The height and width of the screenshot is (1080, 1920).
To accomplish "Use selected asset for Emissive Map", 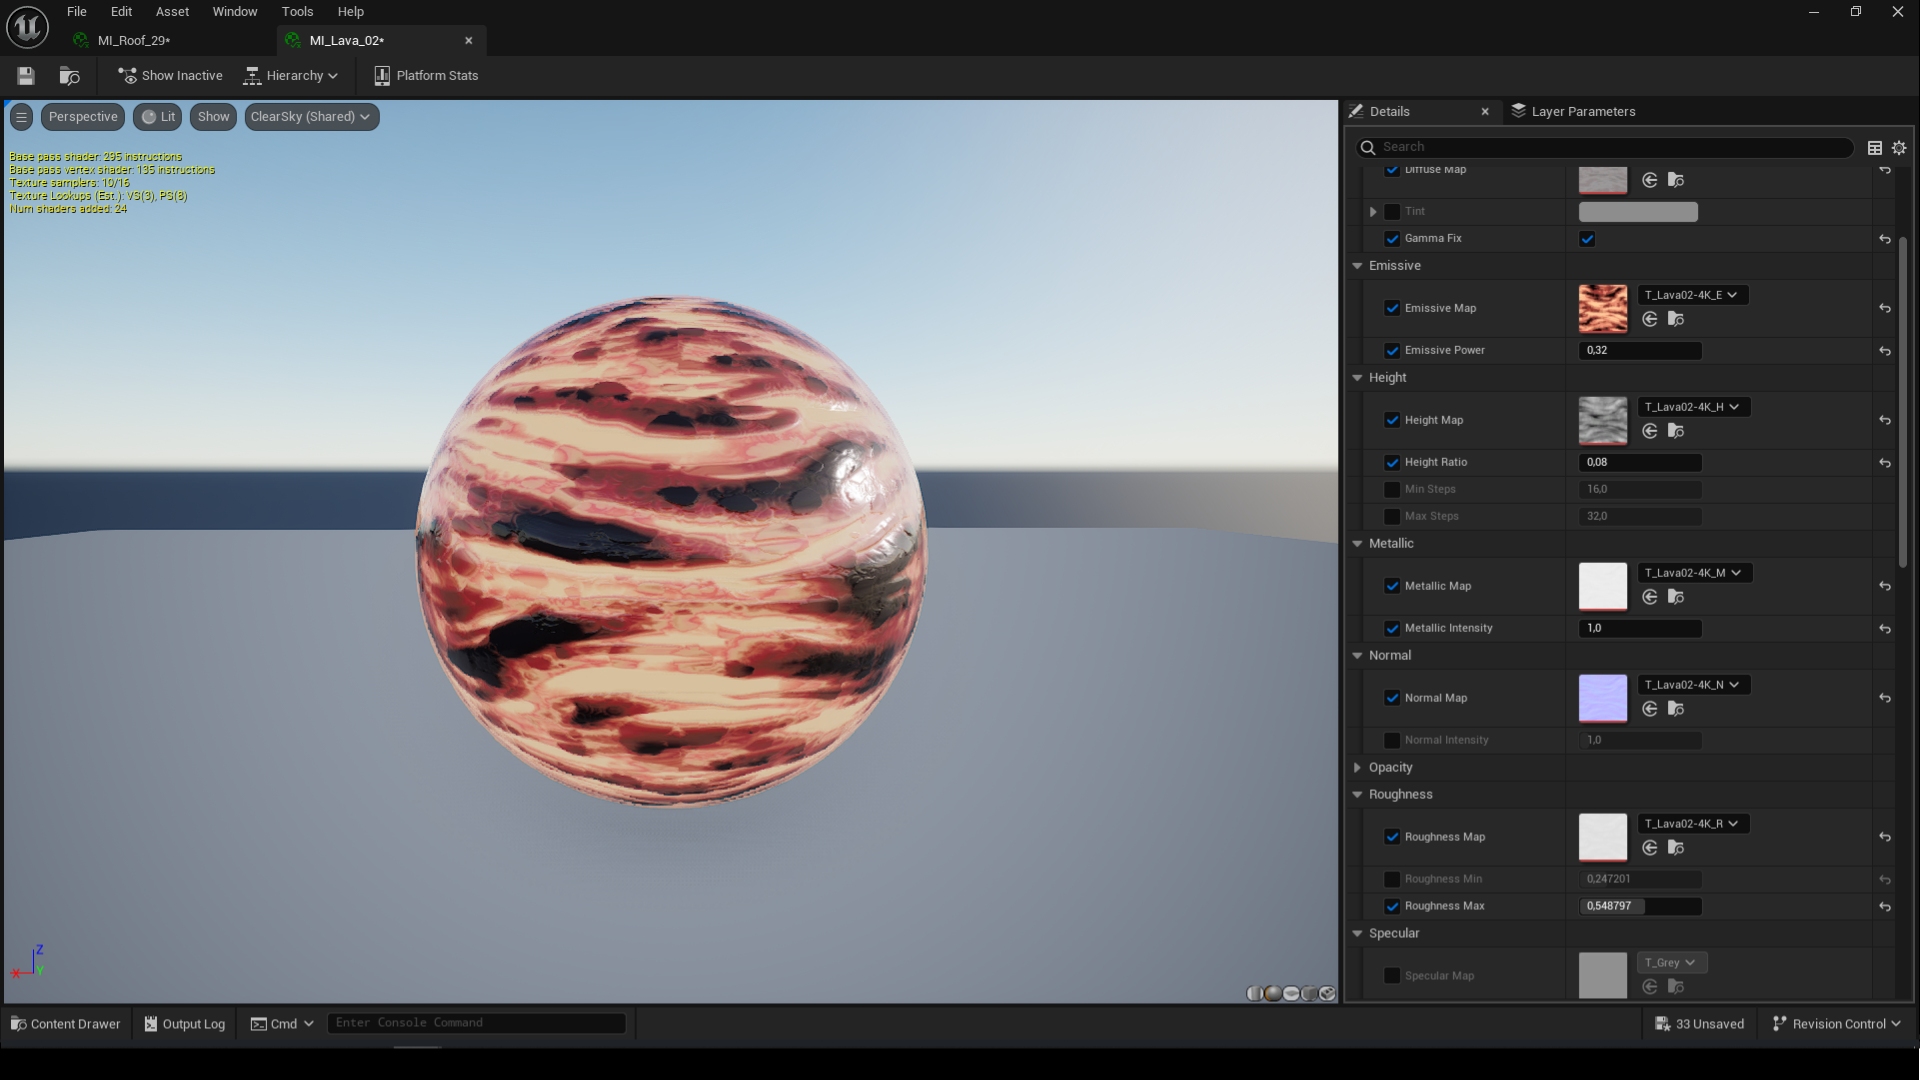I will click(1650, 319).
